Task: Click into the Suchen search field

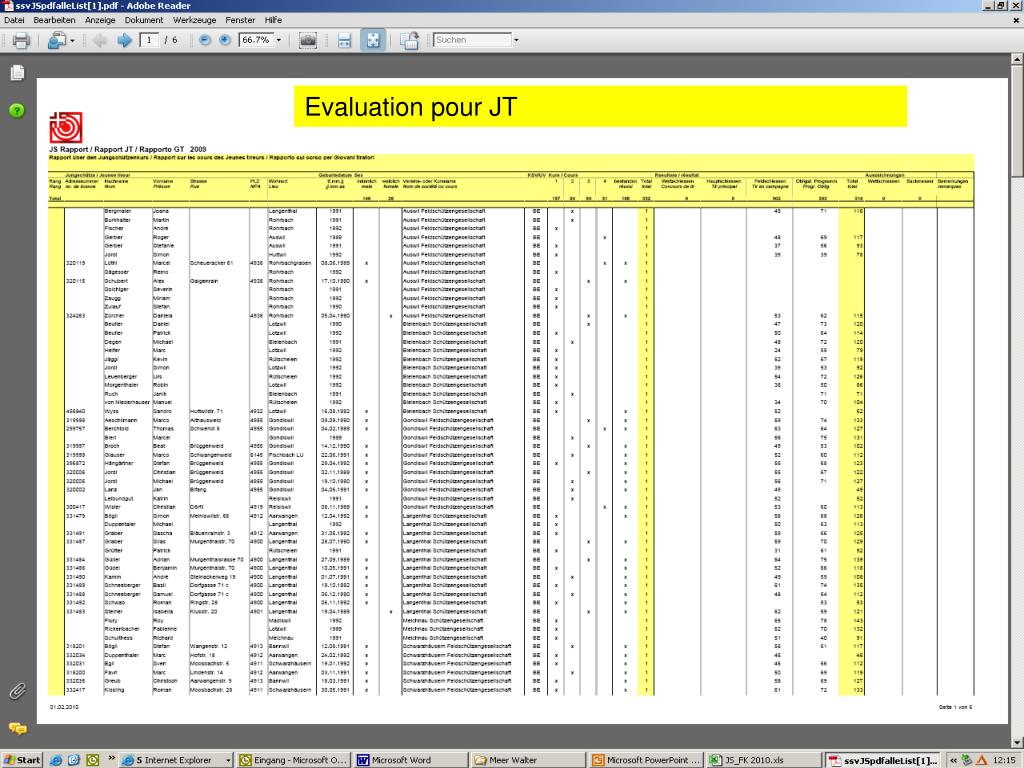Action: point(472,40)
